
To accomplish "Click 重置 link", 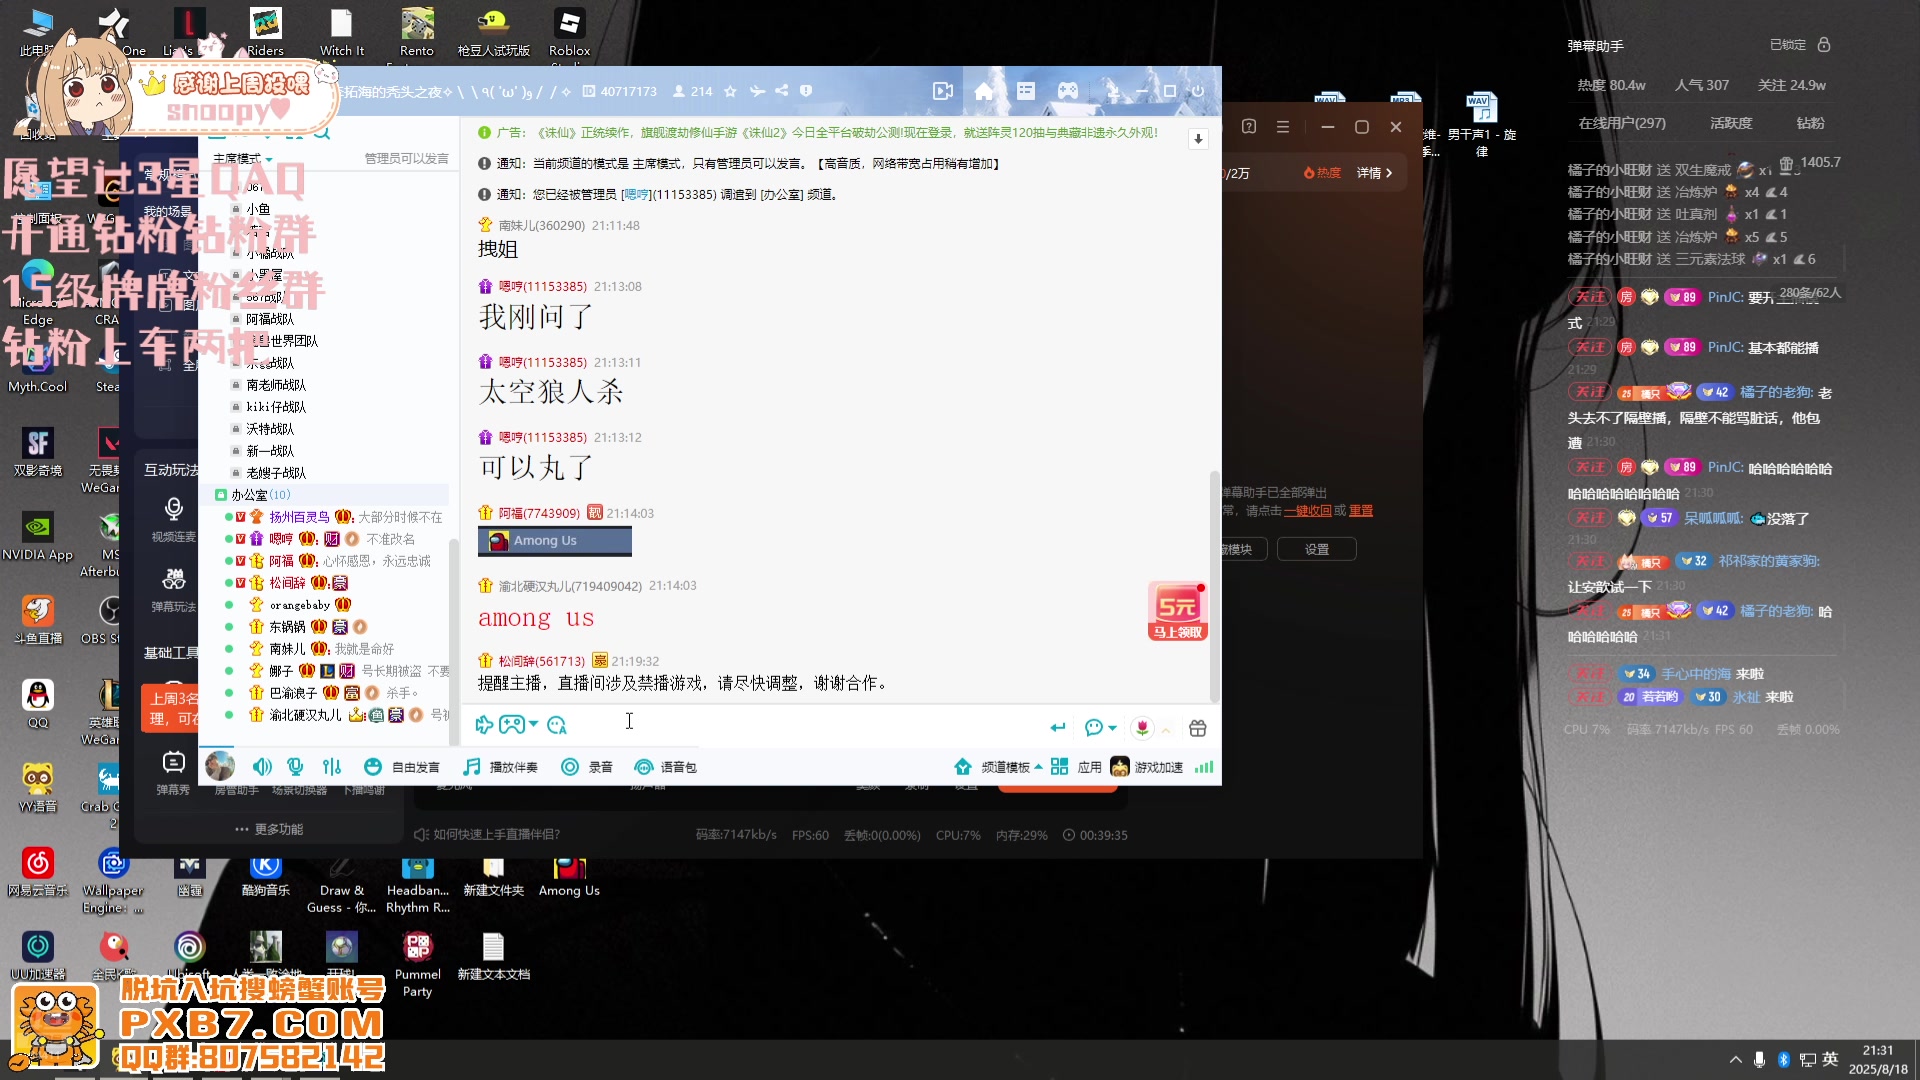I will (x=1360, y=510).
